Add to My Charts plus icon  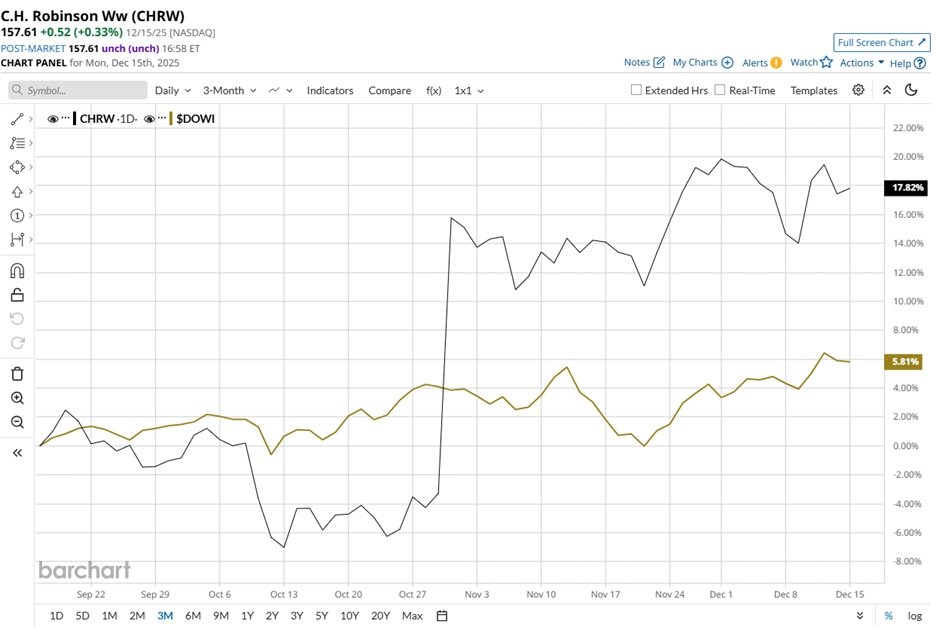727,62
